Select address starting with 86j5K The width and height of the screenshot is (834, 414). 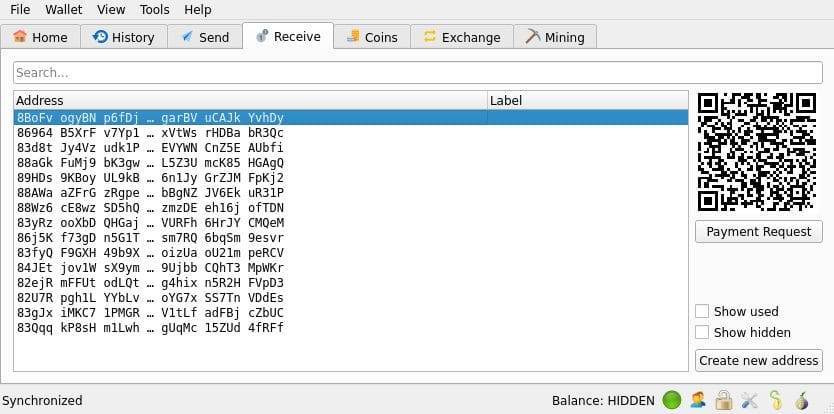click(x=351, y=237)
